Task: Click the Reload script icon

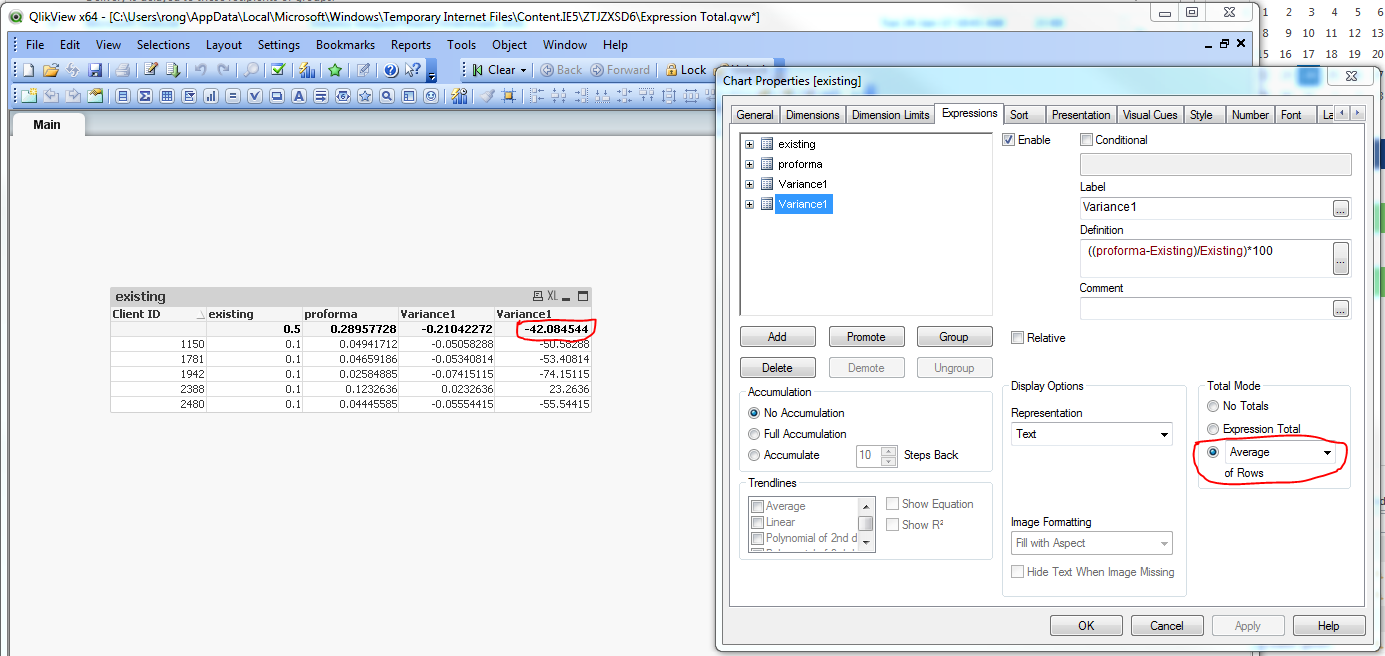Action: point(173,70)
